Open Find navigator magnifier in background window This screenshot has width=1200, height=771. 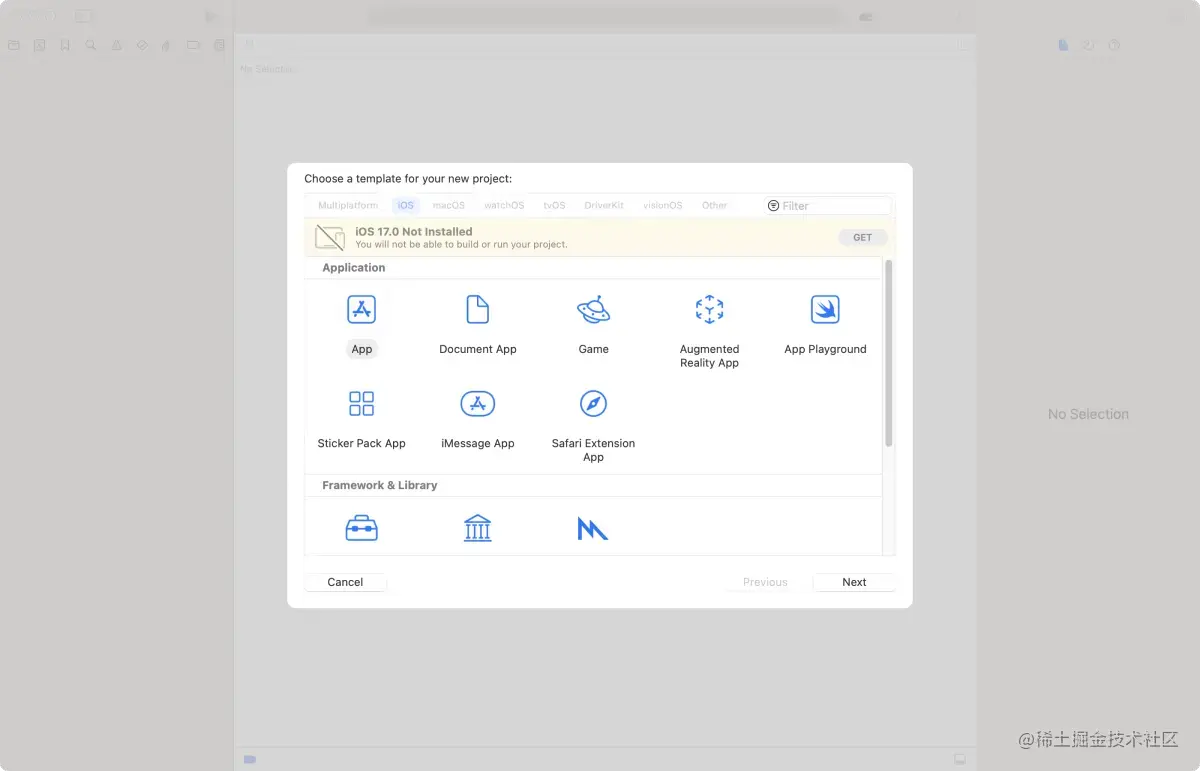click(x=91, y=45)
